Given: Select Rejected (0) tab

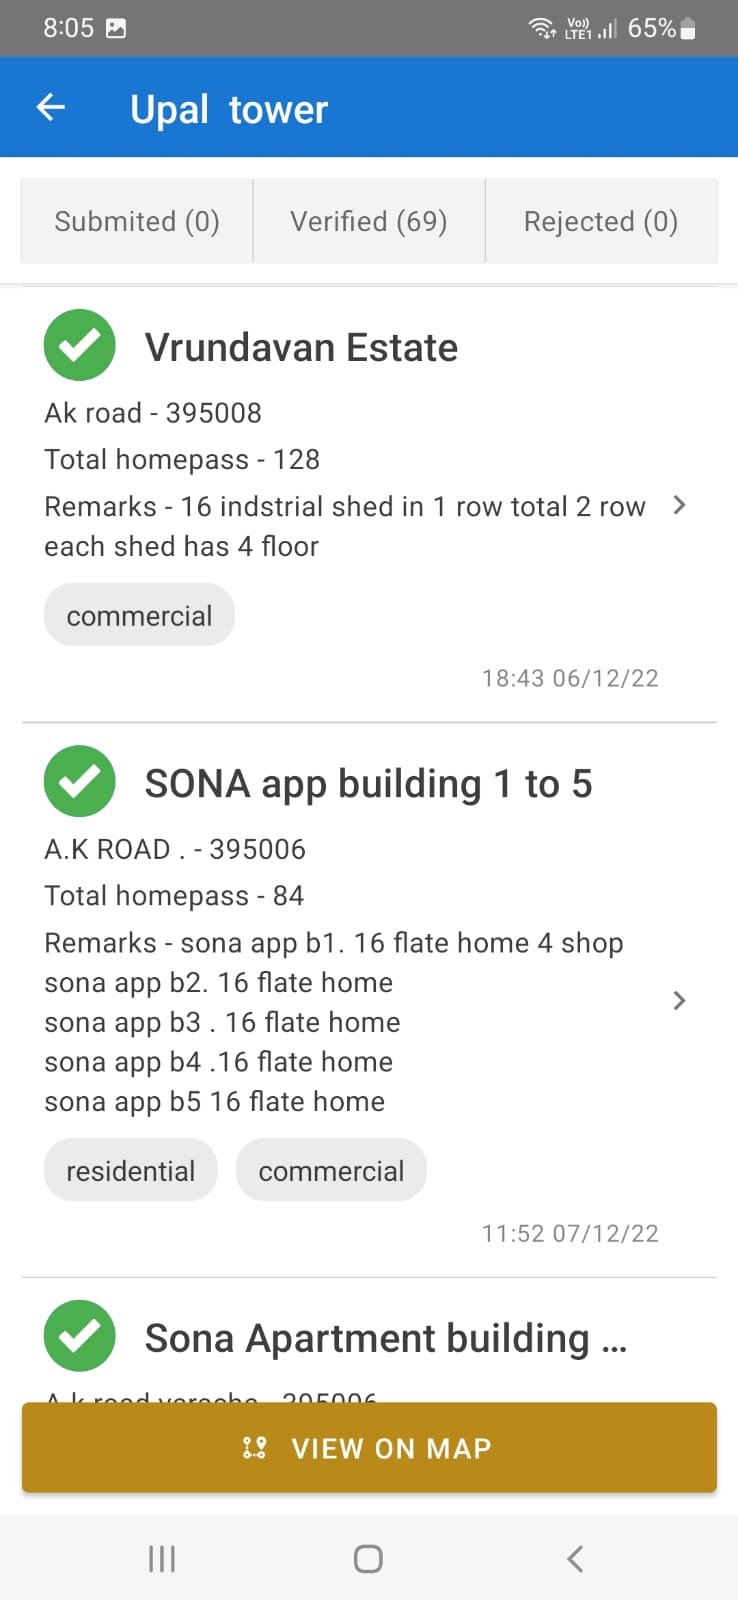Looking at the screenshot, I should pyautogui.click(x=601, y=221).
